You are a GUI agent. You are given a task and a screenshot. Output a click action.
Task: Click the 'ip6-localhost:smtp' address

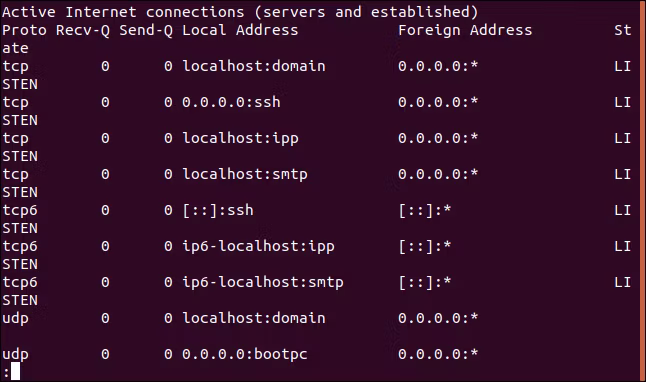point(263,282)
